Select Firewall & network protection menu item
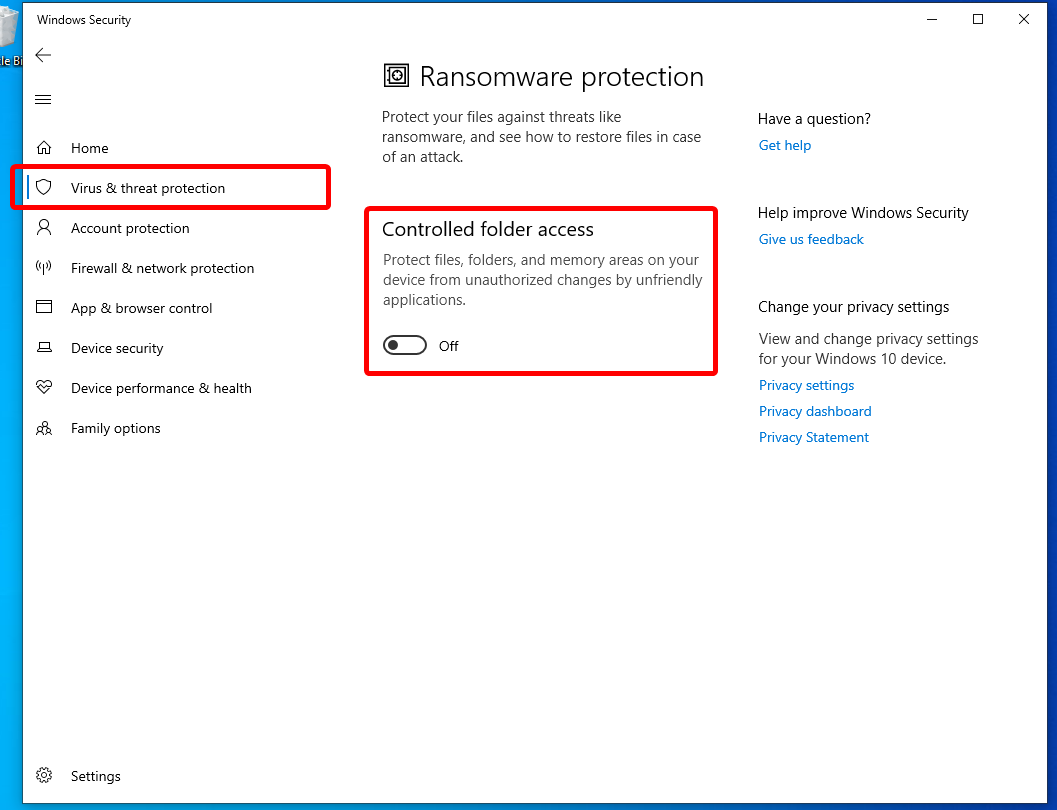The image size is (1057, 810). 162,268
